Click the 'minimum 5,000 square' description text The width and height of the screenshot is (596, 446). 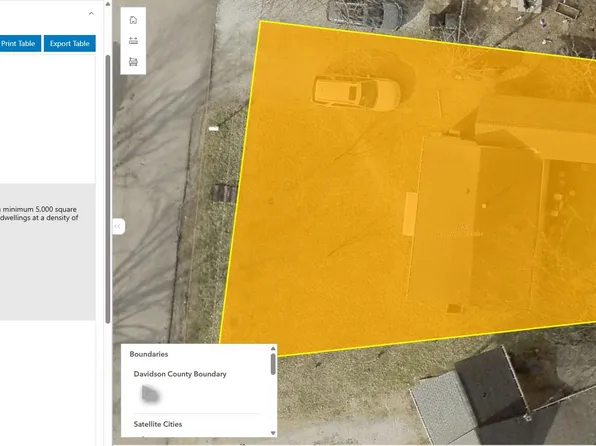click(40, 209)
